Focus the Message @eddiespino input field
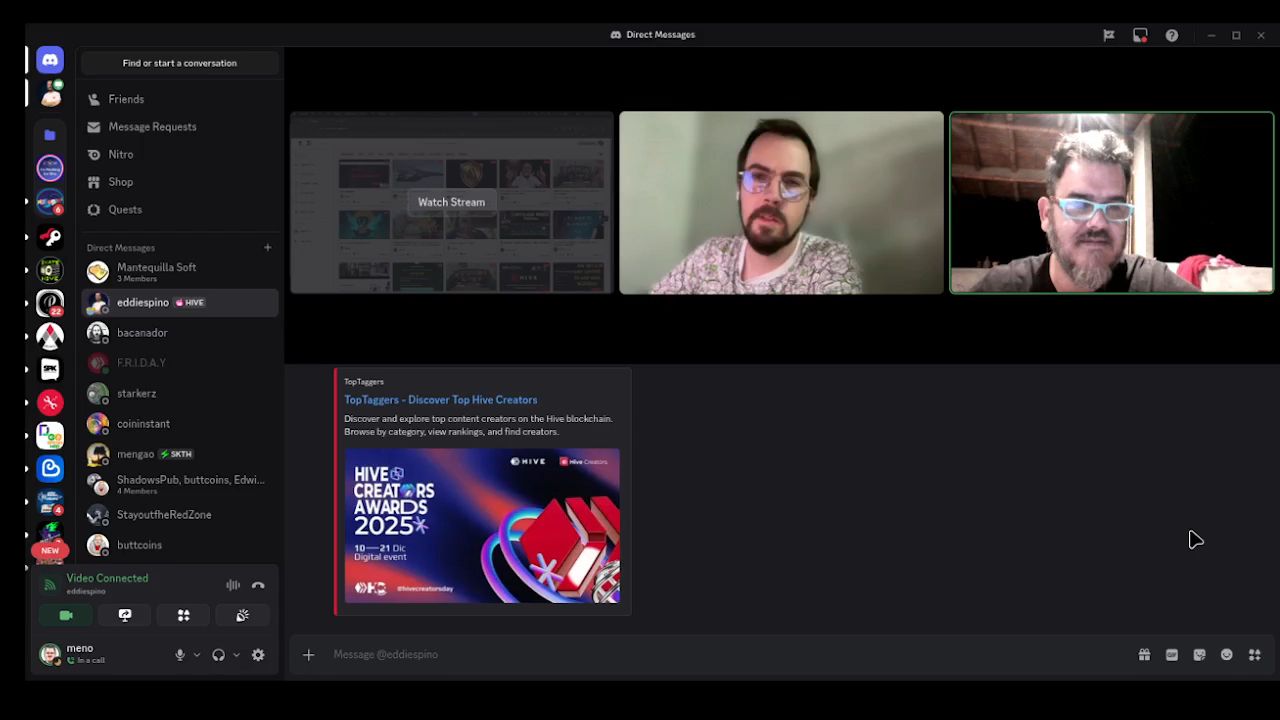 coord(730,655)
